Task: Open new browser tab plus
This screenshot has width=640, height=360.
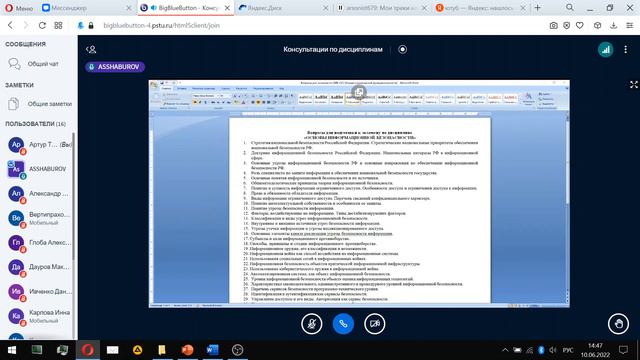Action: [538, 8]
